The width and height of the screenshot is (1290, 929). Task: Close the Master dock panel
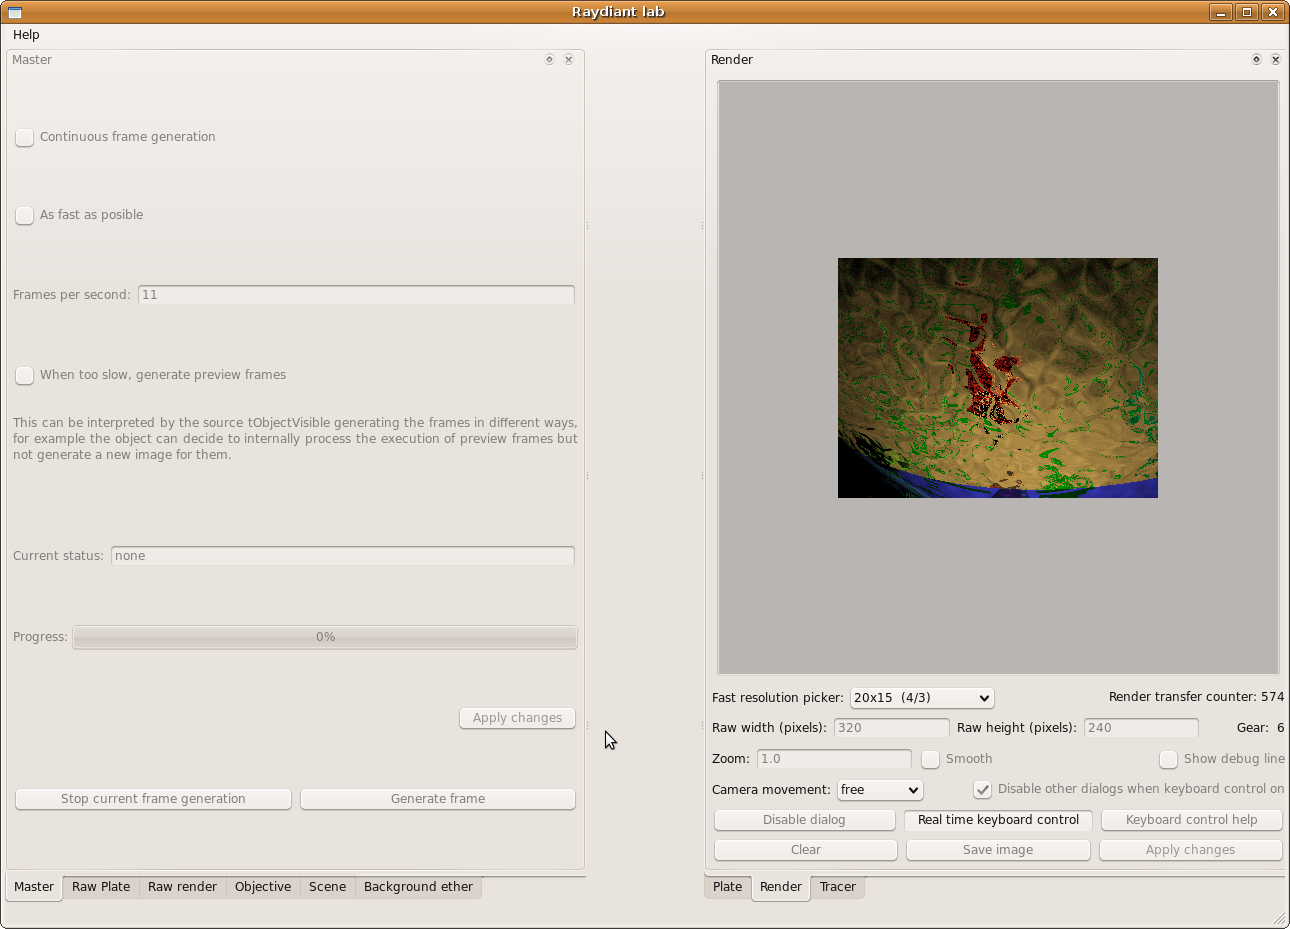click(x=569, y=60)
